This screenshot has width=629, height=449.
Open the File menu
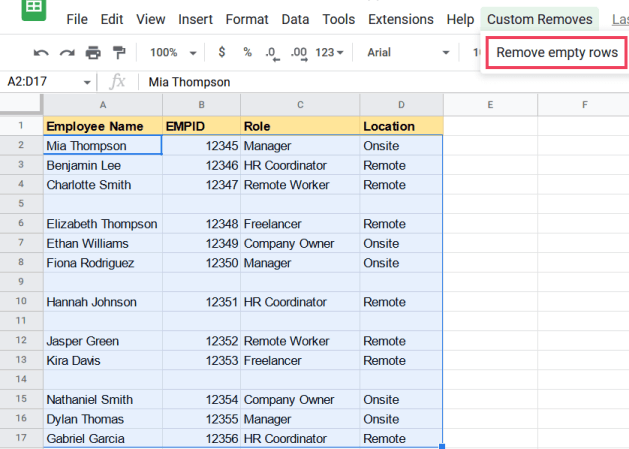click(x=77, y=19)
